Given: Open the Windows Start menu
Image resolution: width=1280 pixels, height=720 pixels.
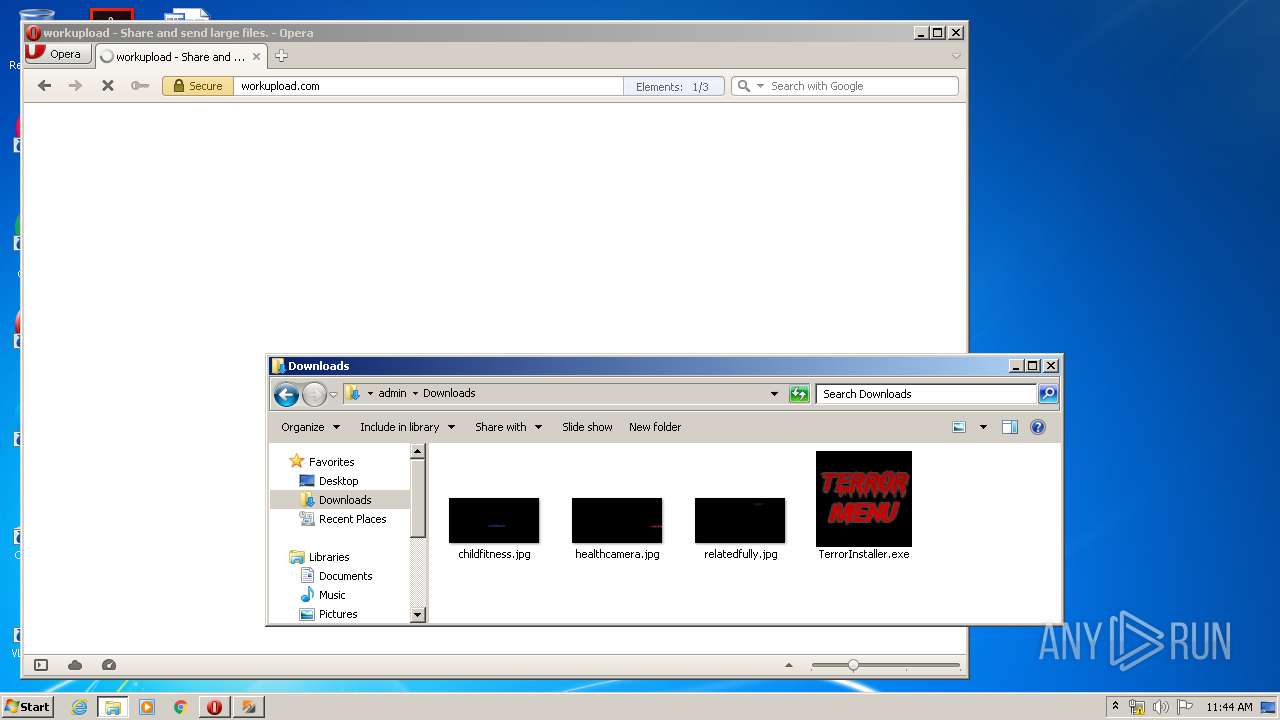Looking at the screenshot, I should (27, 707).
